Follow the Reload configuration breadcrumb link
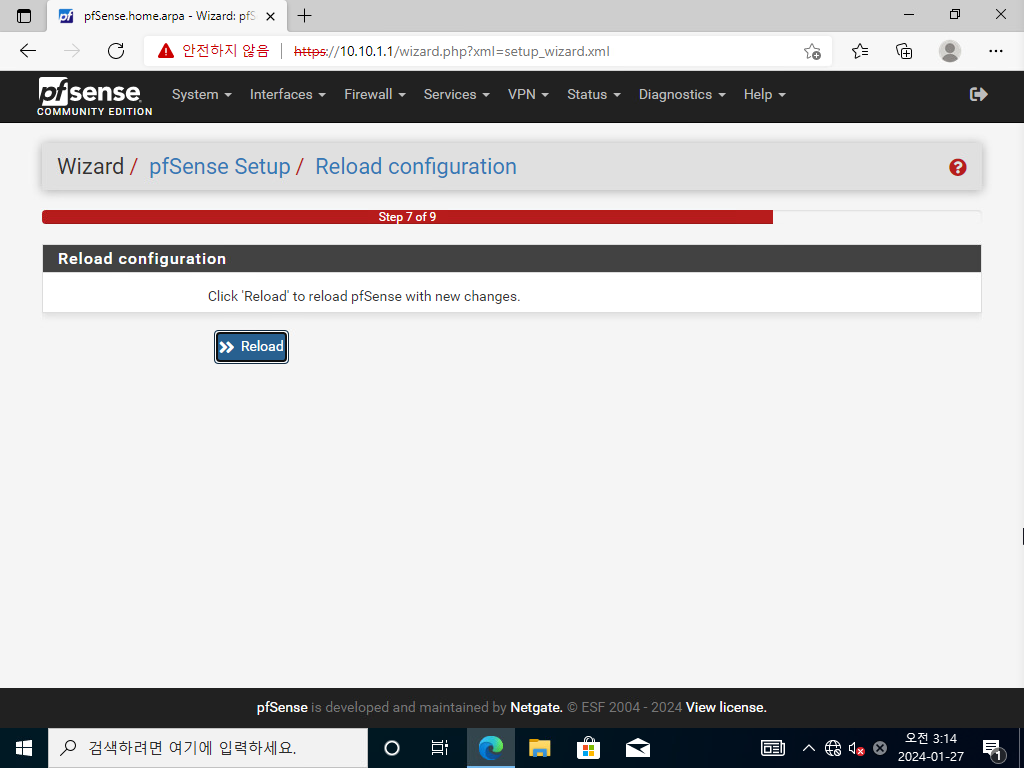1024x768 pixels. click(x=416, y=167)
